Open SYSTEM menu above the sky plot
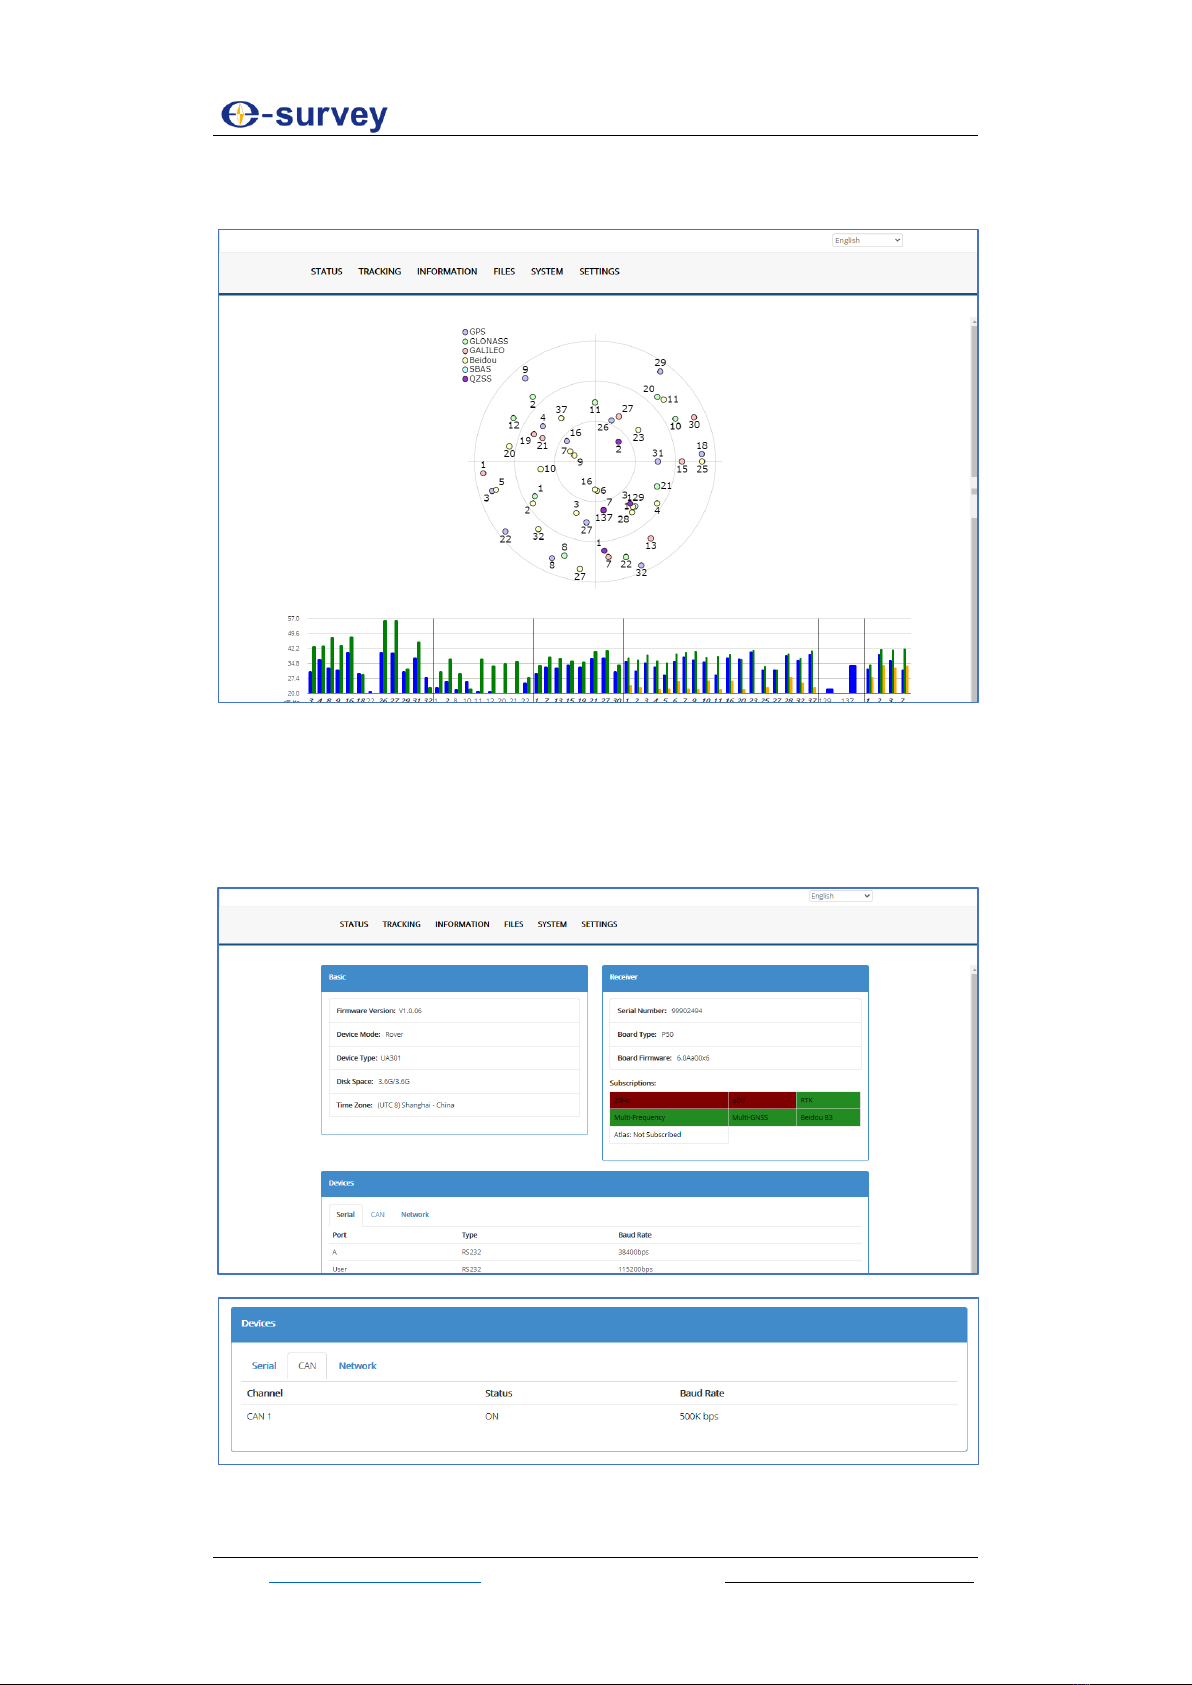The height and width of the screenshot is (1685, 1192). 547,272
